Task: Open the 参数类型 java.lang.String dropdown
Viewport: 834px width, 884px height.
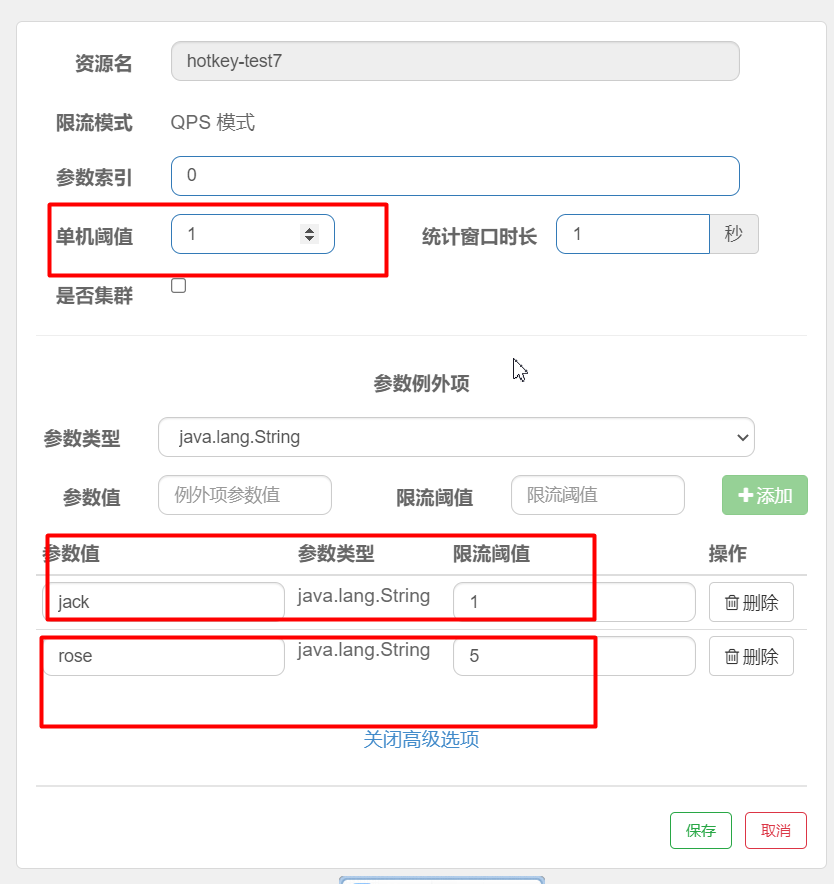Action: [456, 437]
